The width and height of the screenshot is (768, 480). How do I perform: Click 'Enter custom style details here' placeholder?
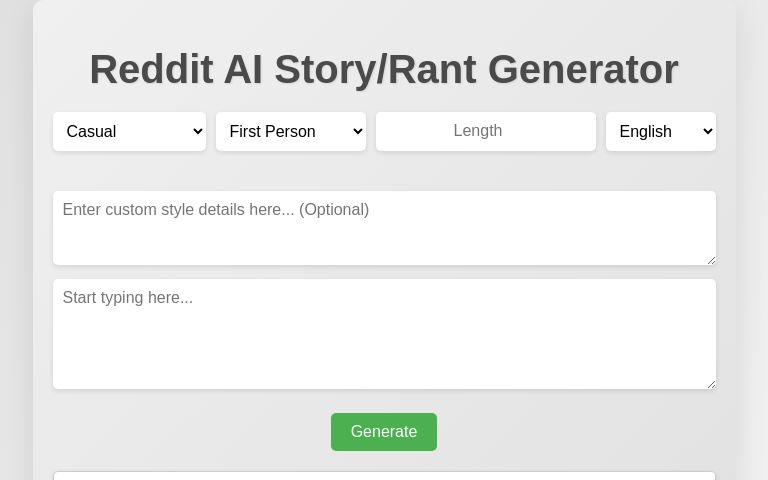pyautogui.click(x=215, y=209)
